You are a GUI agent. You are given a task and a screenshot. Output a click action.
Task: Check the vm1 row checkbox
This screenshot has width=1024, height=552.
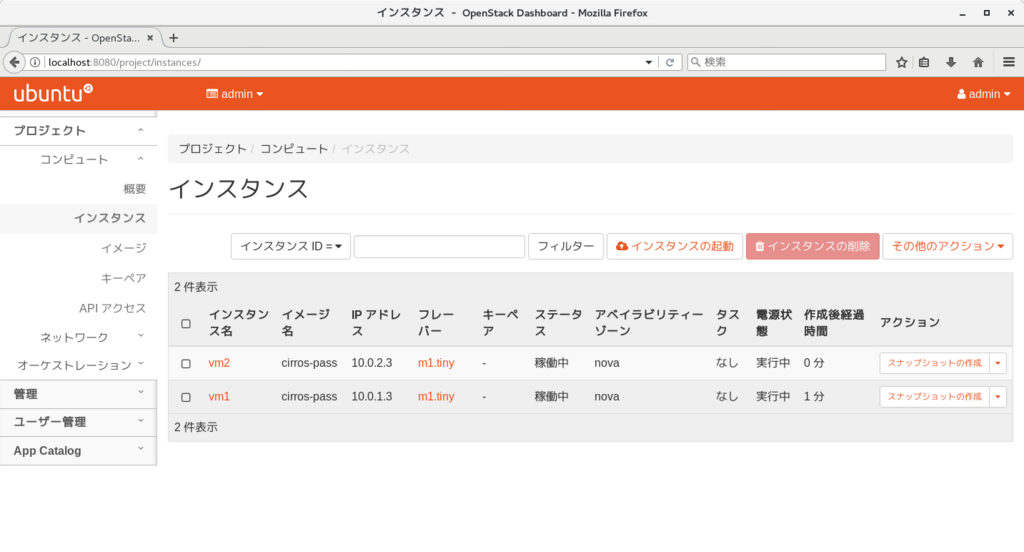[186, 397]
